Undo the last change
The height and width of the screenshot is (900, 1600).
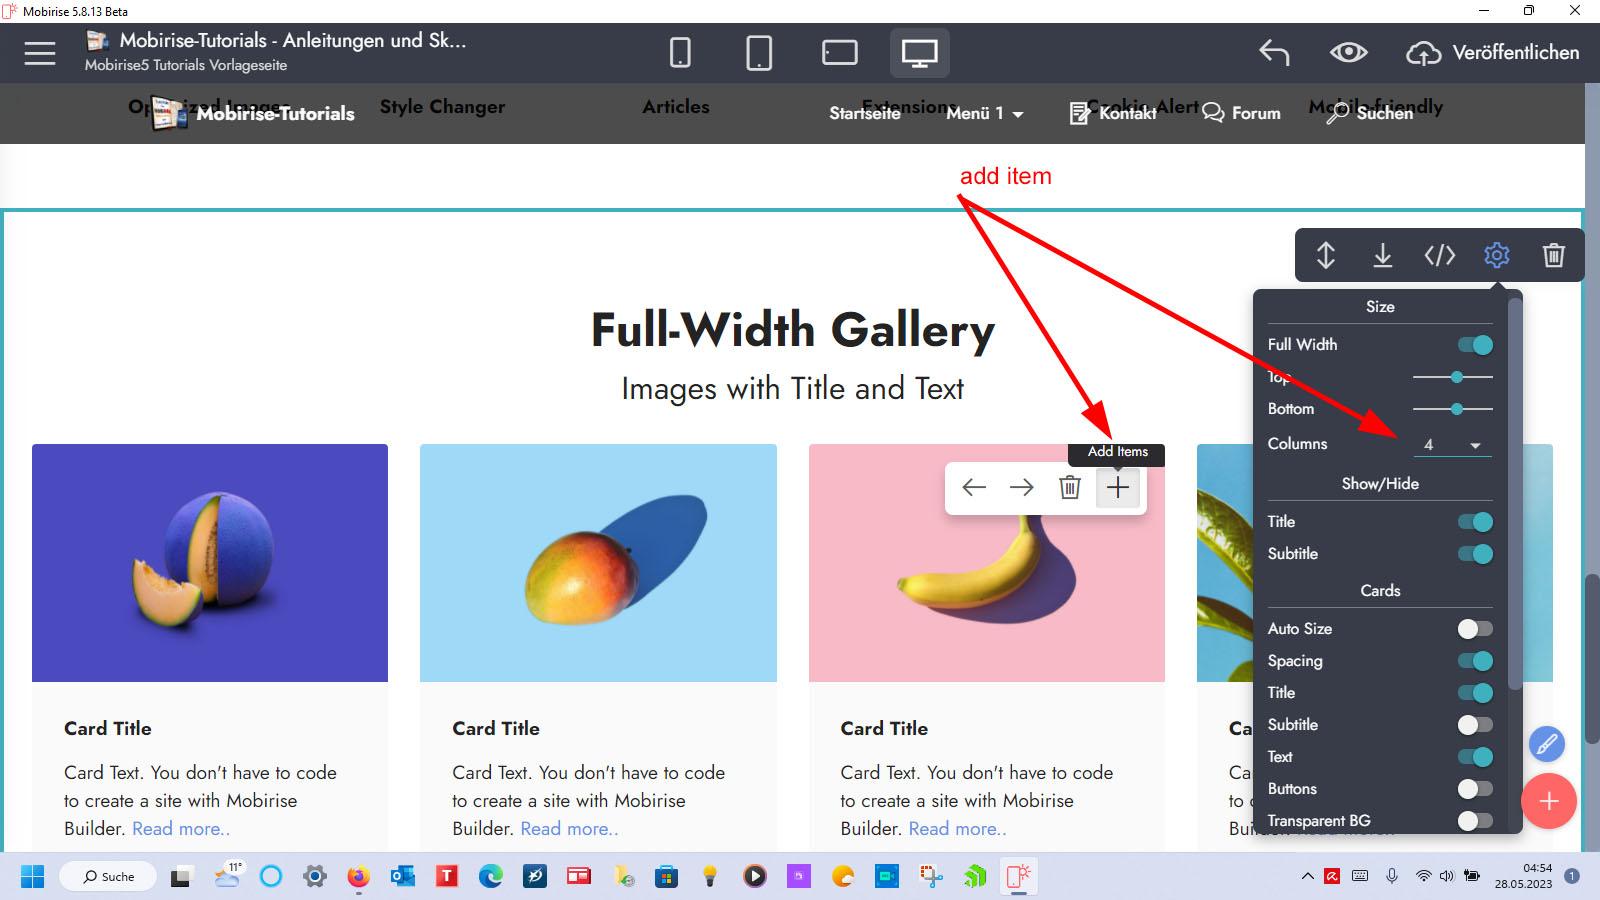click(x=1274, y=53)
